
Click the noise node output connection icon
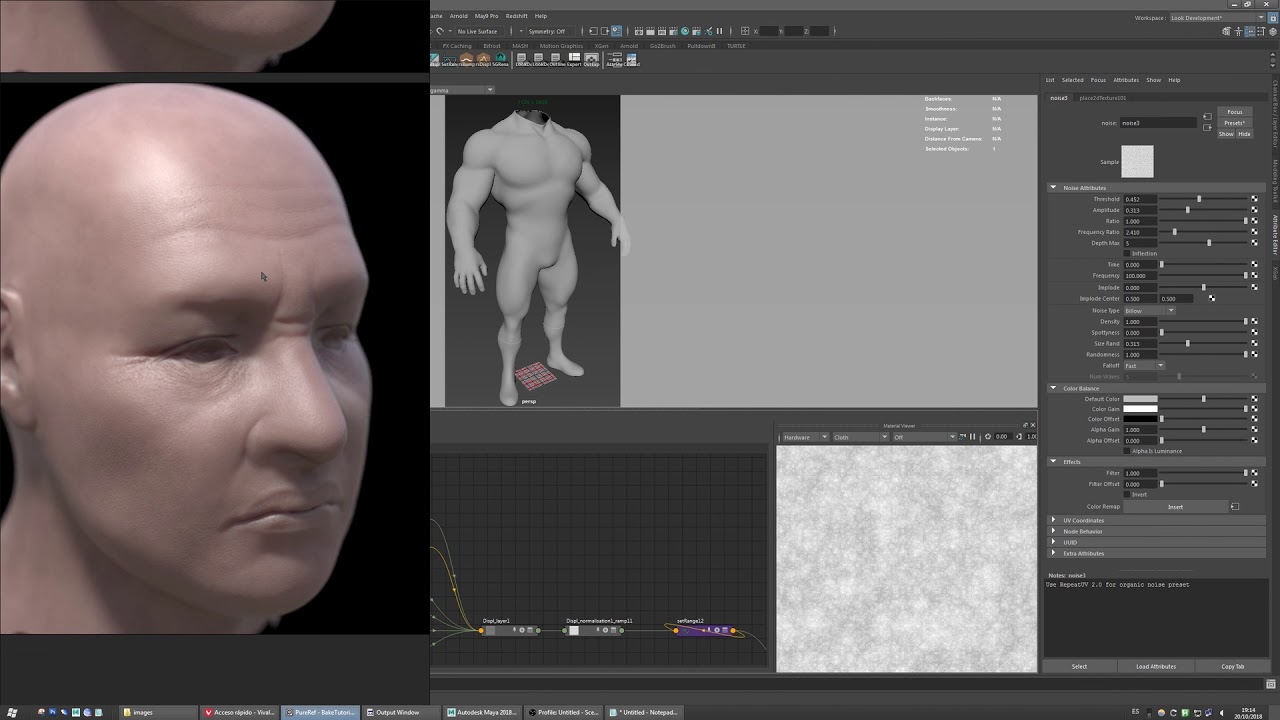click(x=1207, y=127)
